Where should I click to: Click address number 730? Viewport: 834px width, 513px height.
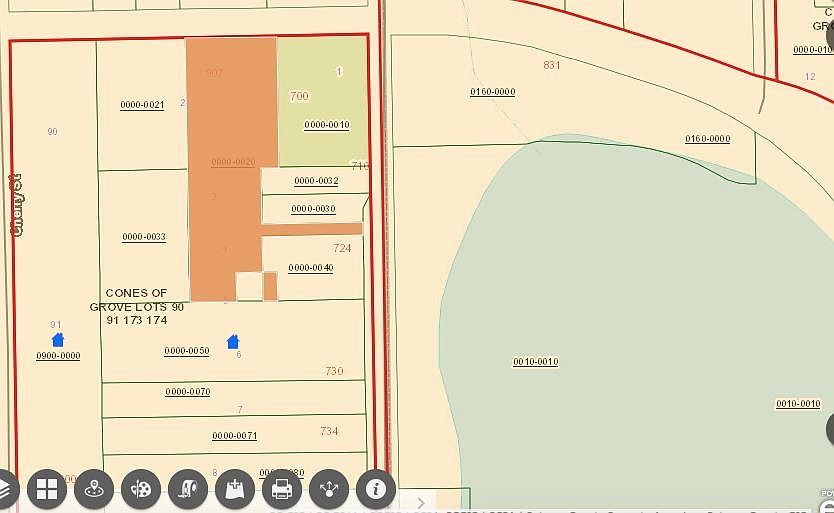[x=334, y=371]
